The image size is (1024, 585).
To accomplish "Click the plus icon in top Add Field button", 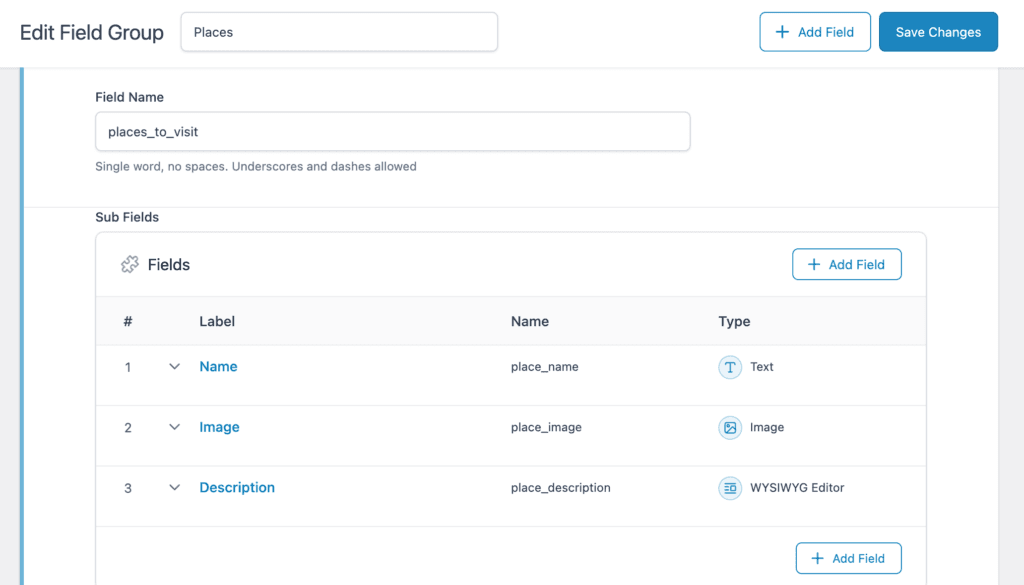I will pyautogui.click(x=781, y=31).
